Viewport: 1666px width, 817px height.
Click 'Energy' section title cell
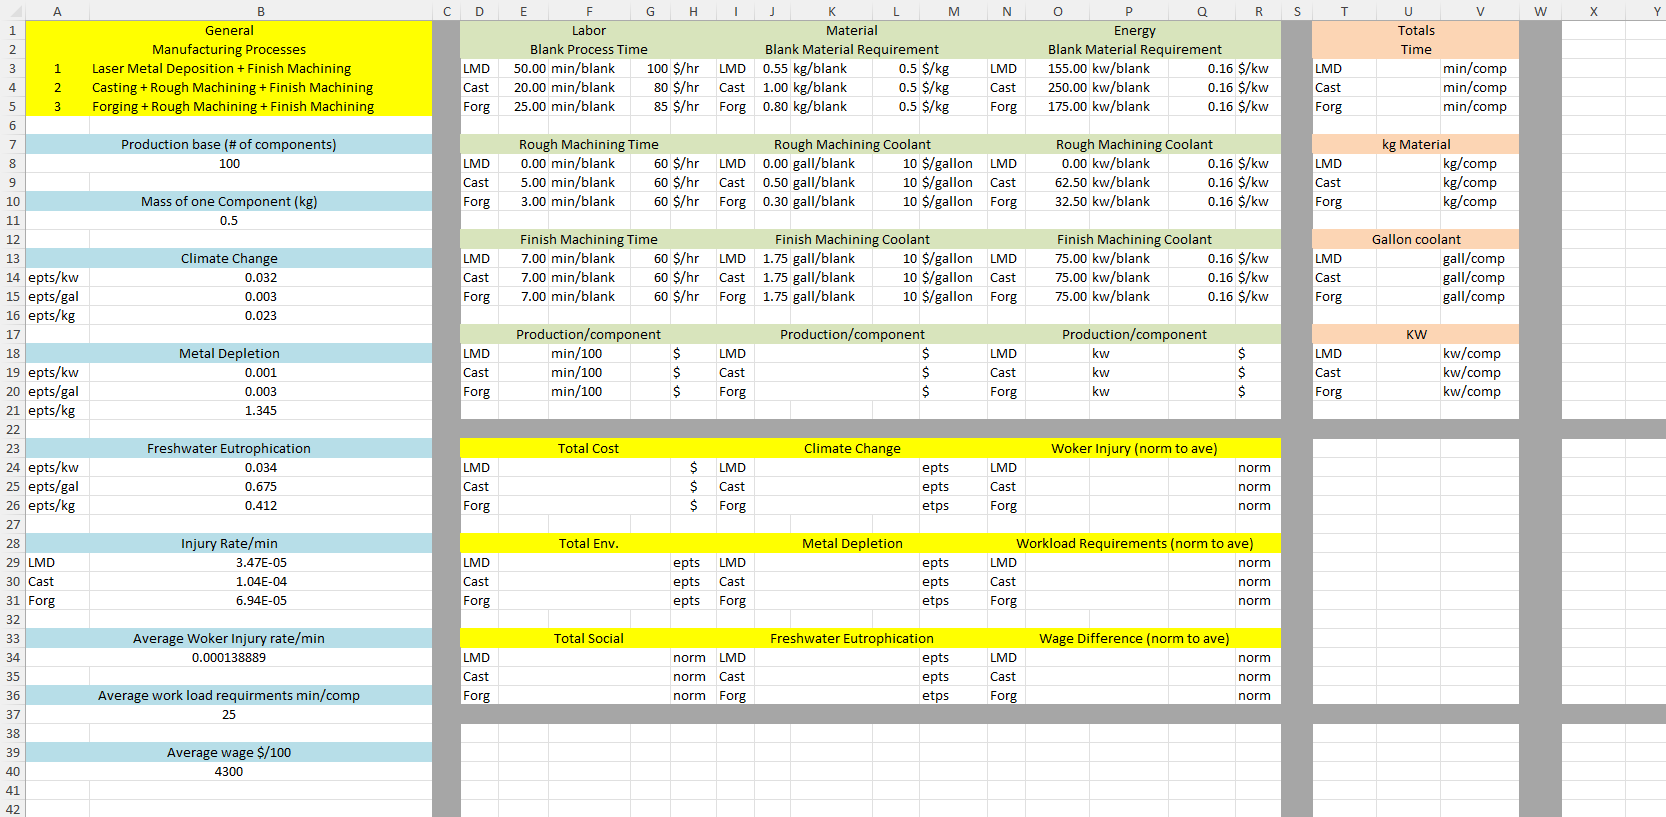tap(1134, 30)
